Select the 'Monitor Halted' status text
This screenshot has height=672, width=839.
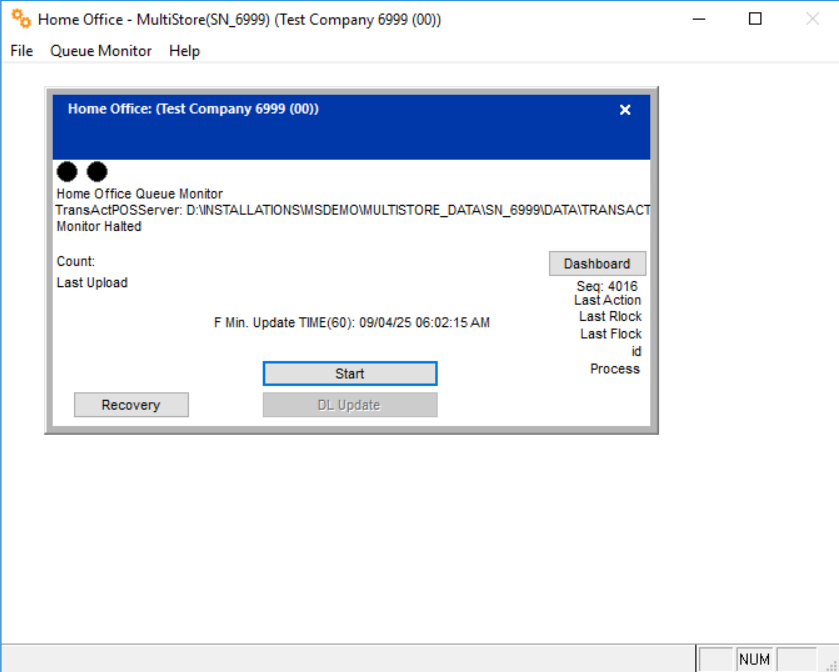point(99,226)
